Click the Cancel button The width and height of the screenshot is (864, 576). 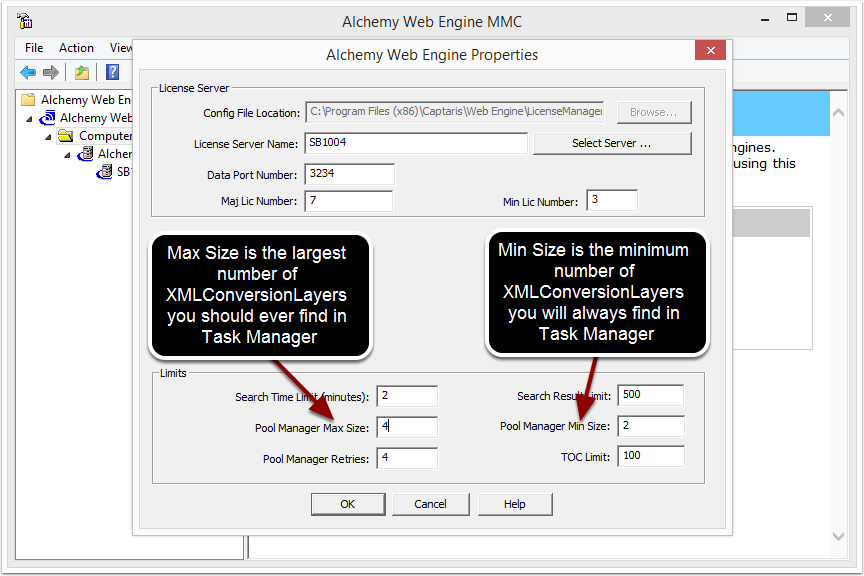coord(430,504)
